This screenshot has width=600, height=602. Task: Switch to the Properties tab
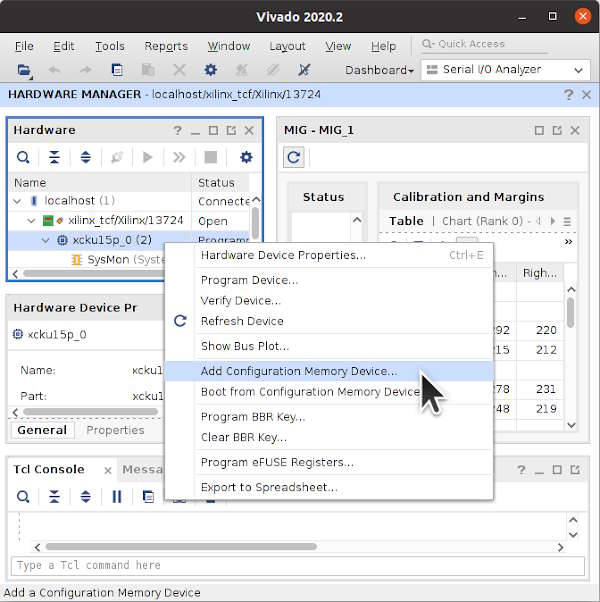point(115,430)
